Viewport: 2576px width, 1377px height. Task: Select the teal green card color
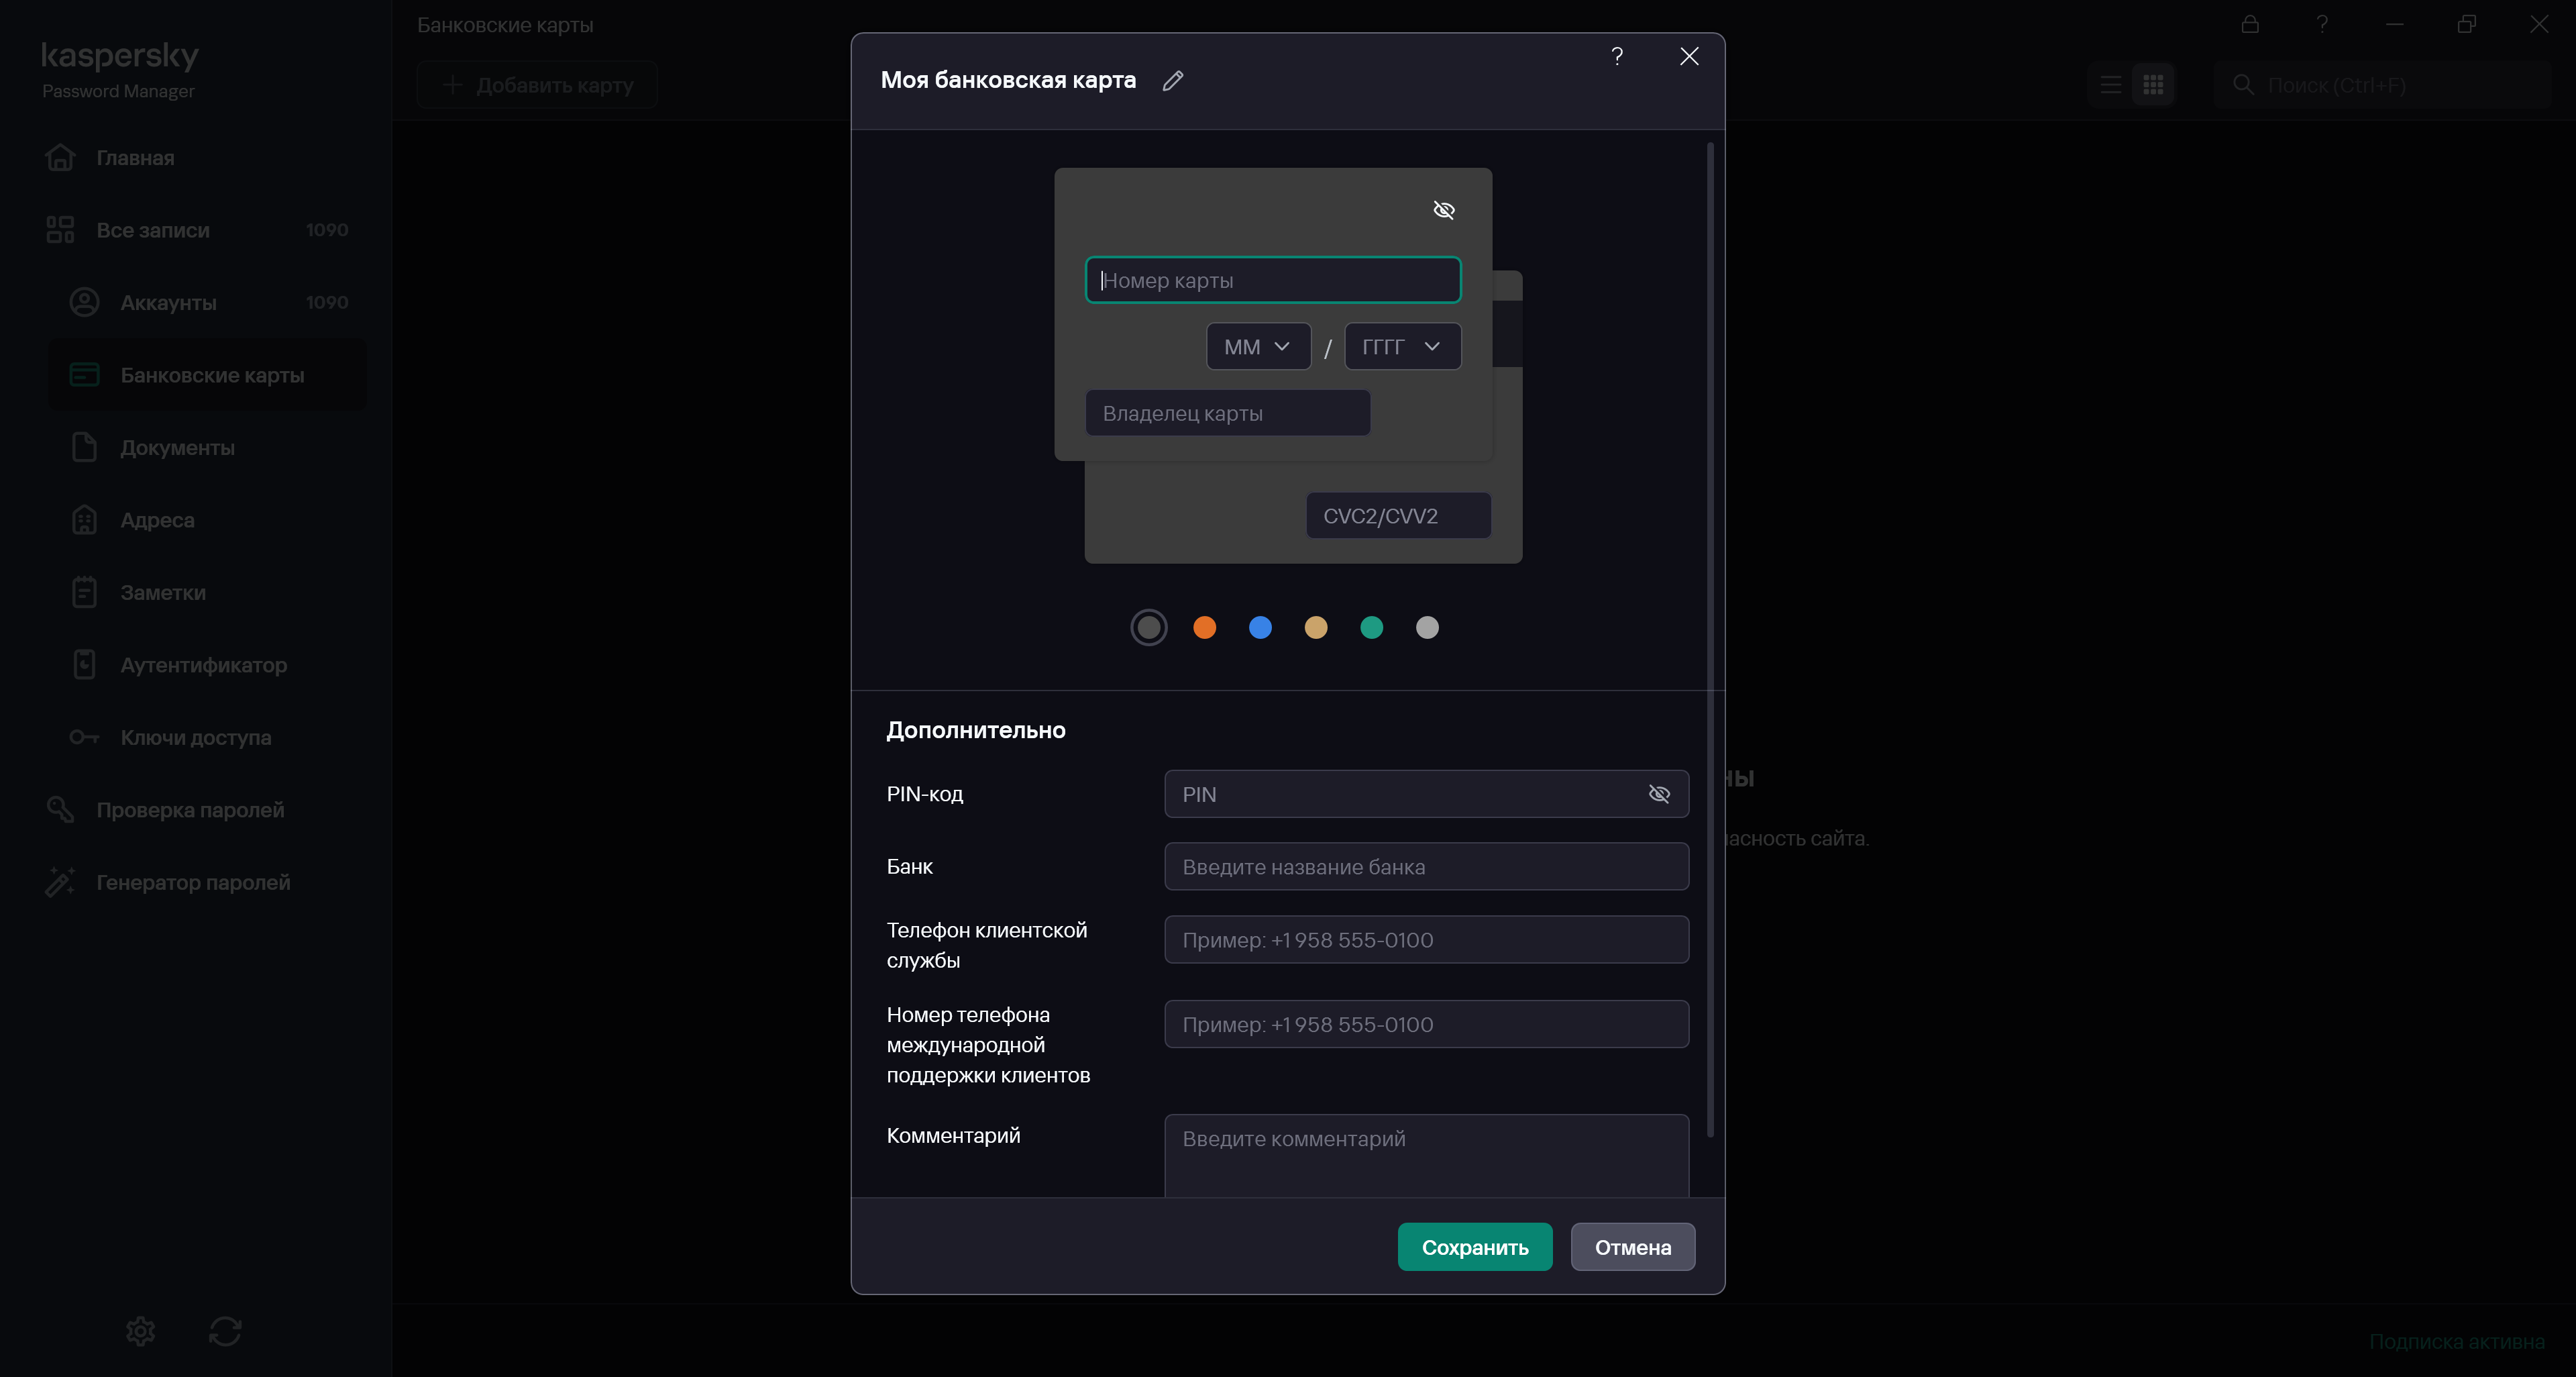click(1371, 628)
